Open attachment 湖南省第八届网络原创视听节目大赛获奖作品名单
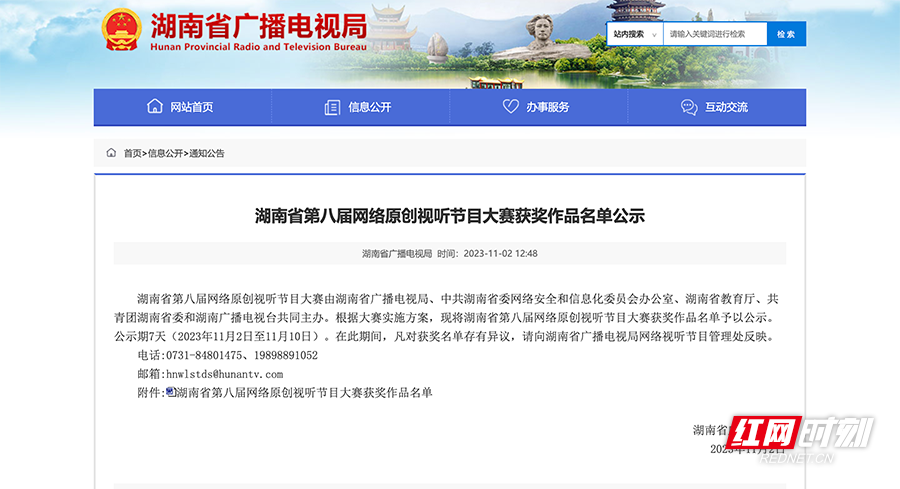Screen dimensions: 900x489 click(x=304, y=393)
